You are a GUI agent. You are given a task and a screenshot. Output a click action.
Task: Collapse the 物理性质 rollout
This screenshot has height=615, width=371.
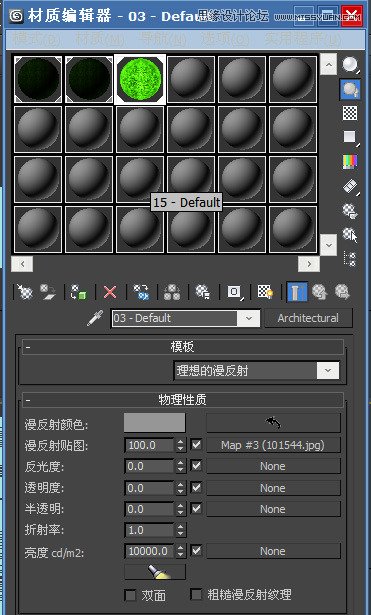pyautogui.click(x=183, y=400)
